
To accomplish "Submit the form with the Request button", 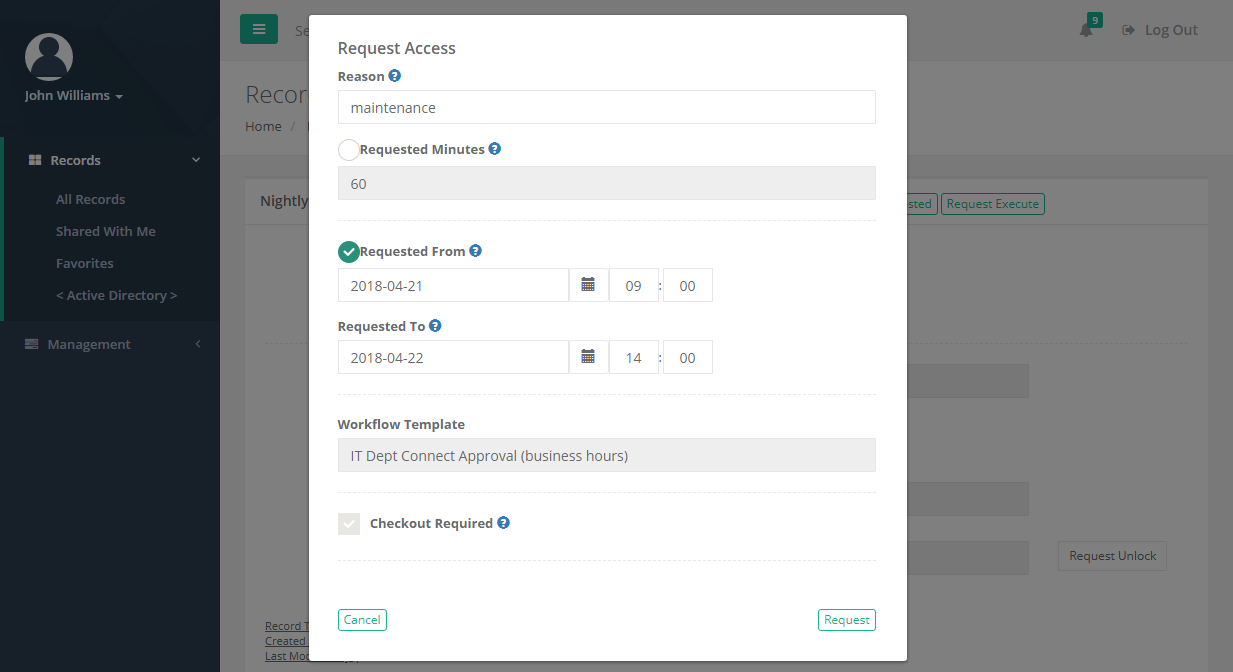I will pos(846,619).
